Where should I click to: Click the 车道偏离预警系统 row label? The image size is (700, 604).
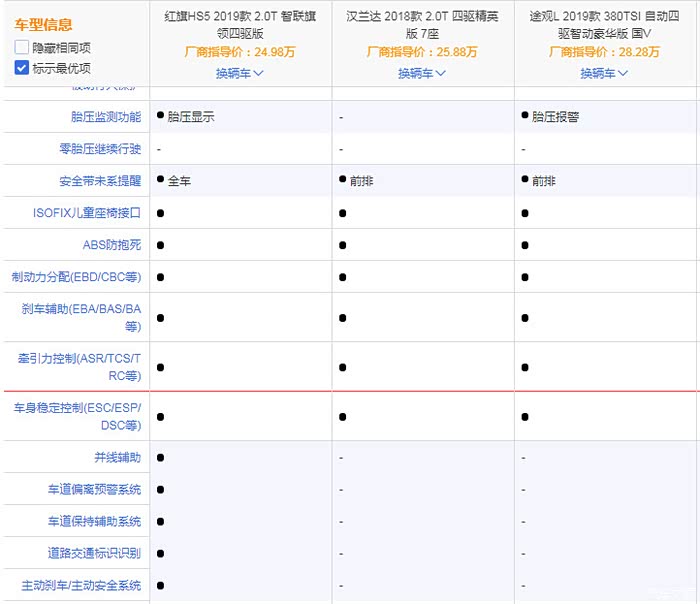94,489
